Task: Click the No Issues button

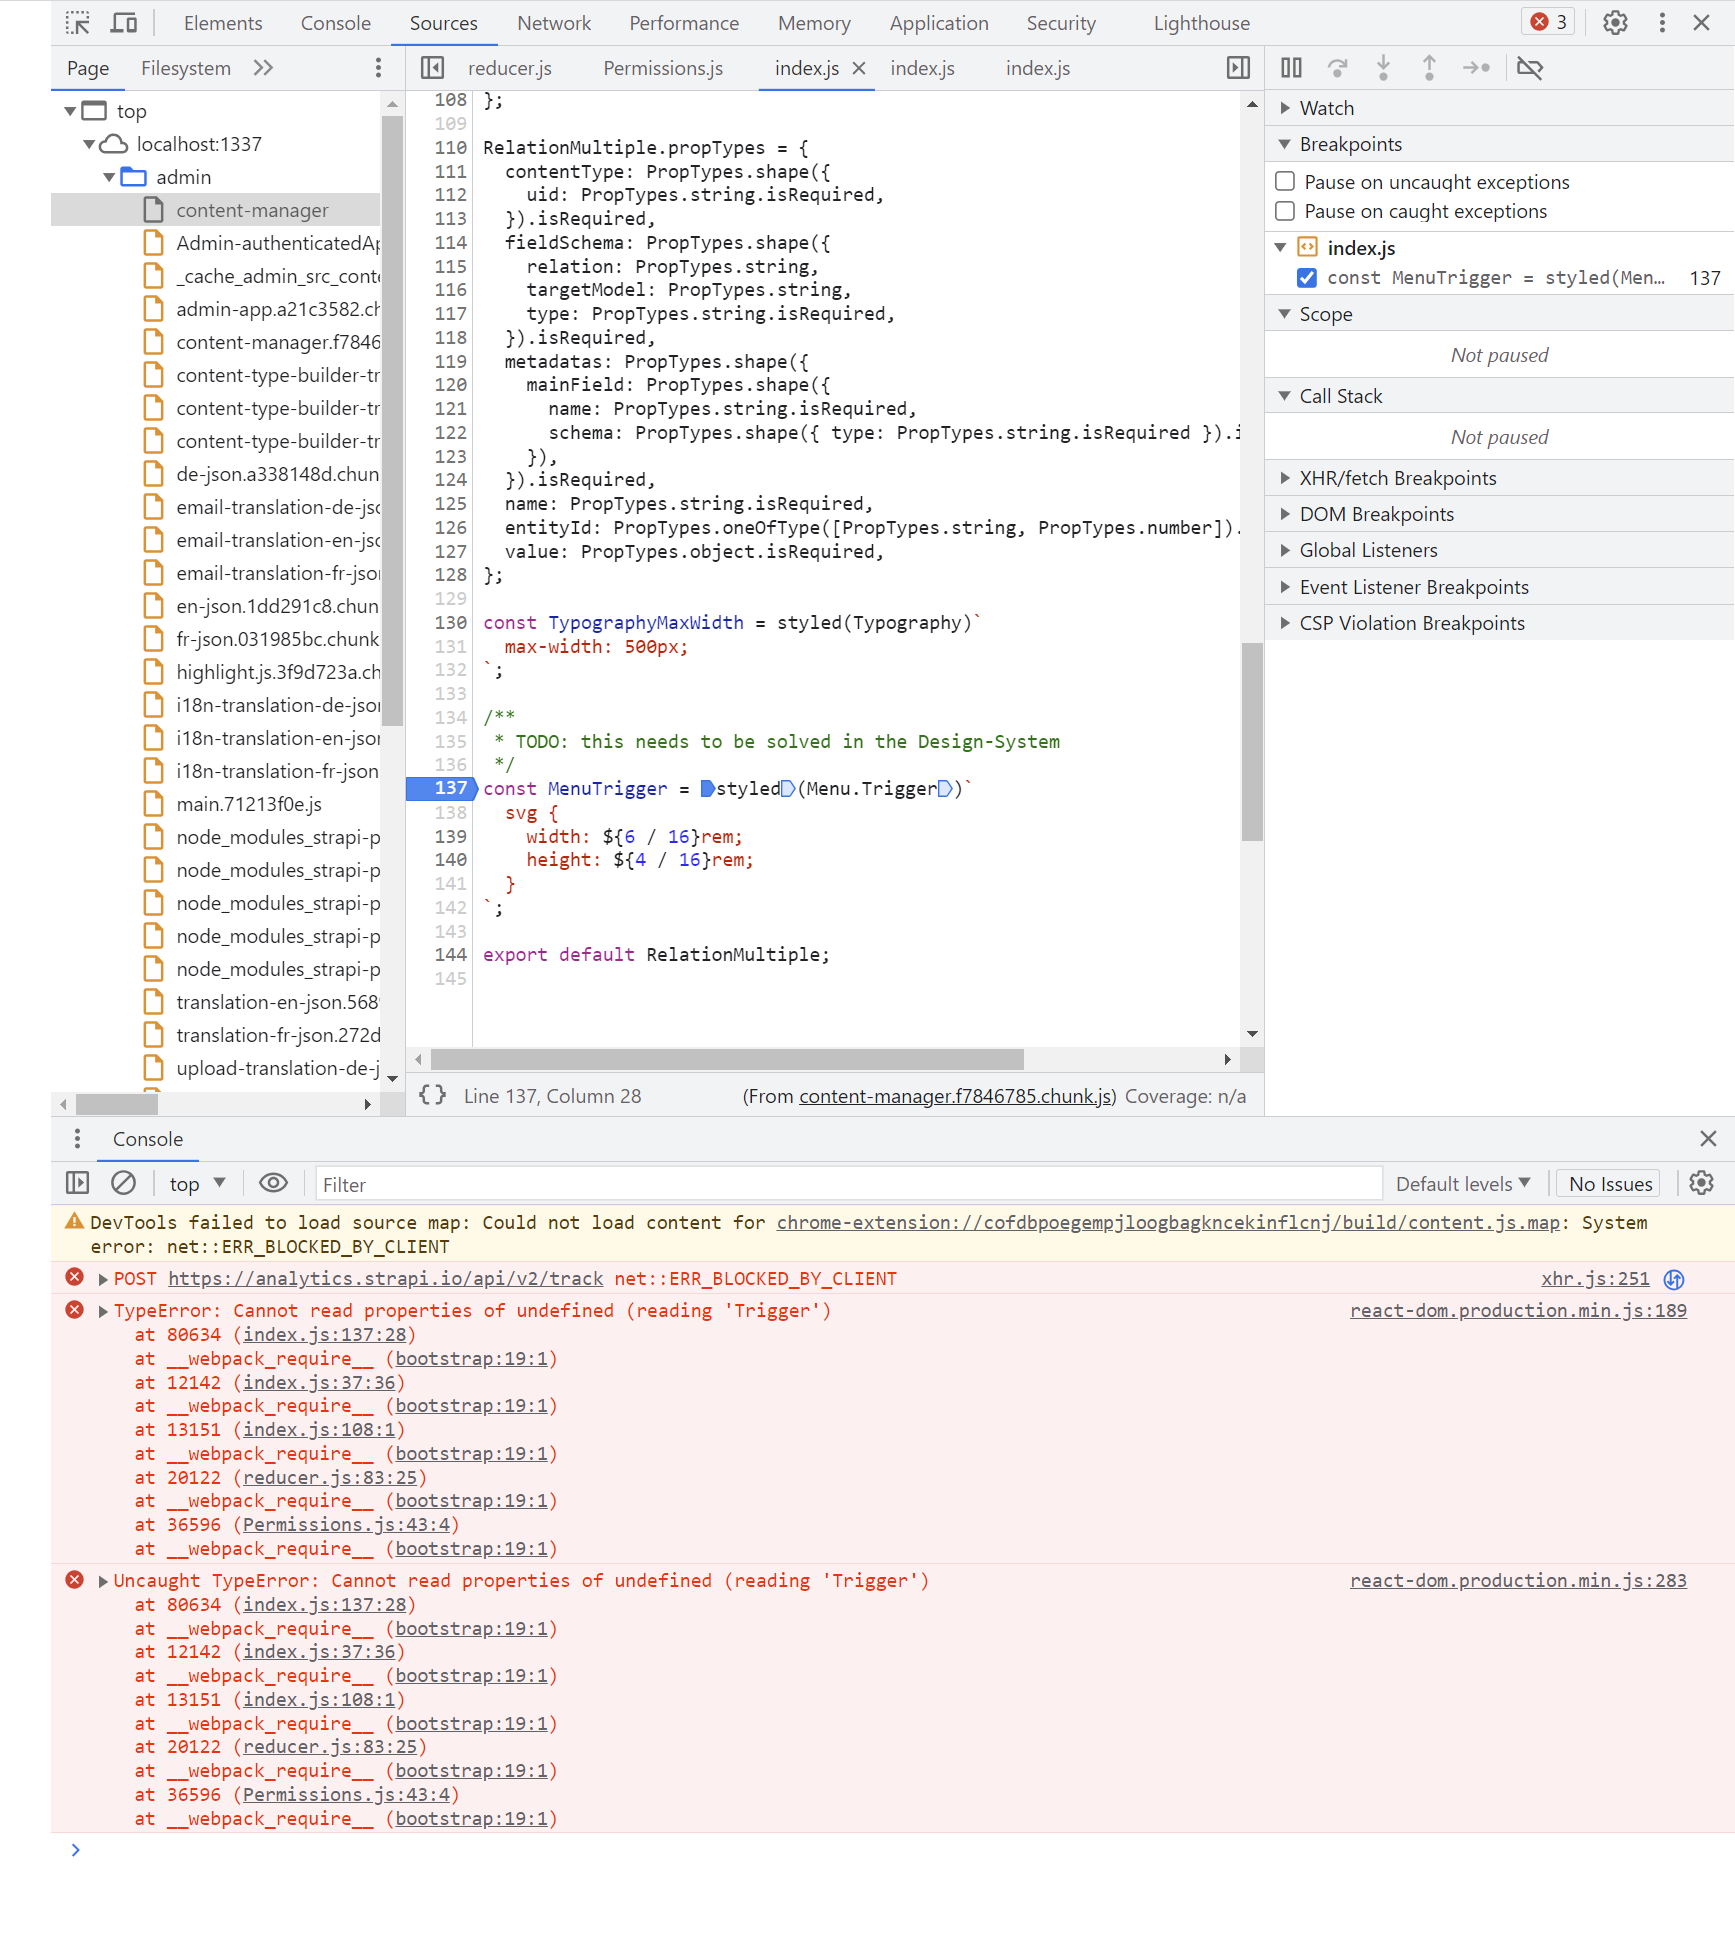Action: coord(1607,1183)
